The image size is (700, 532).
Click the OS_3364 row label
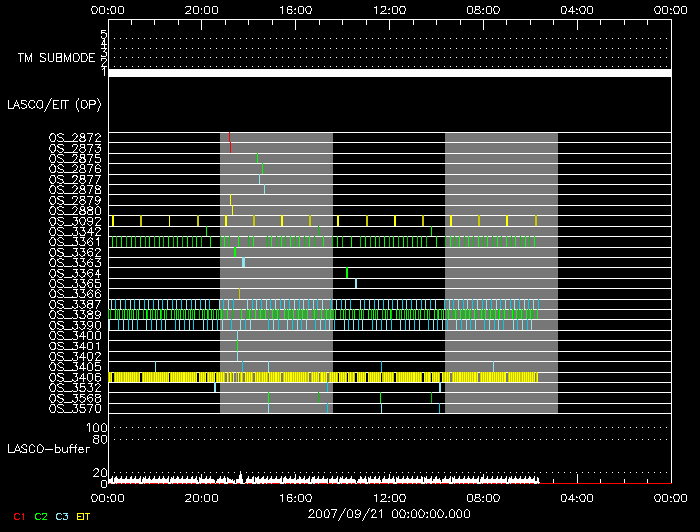pos(75,273)
